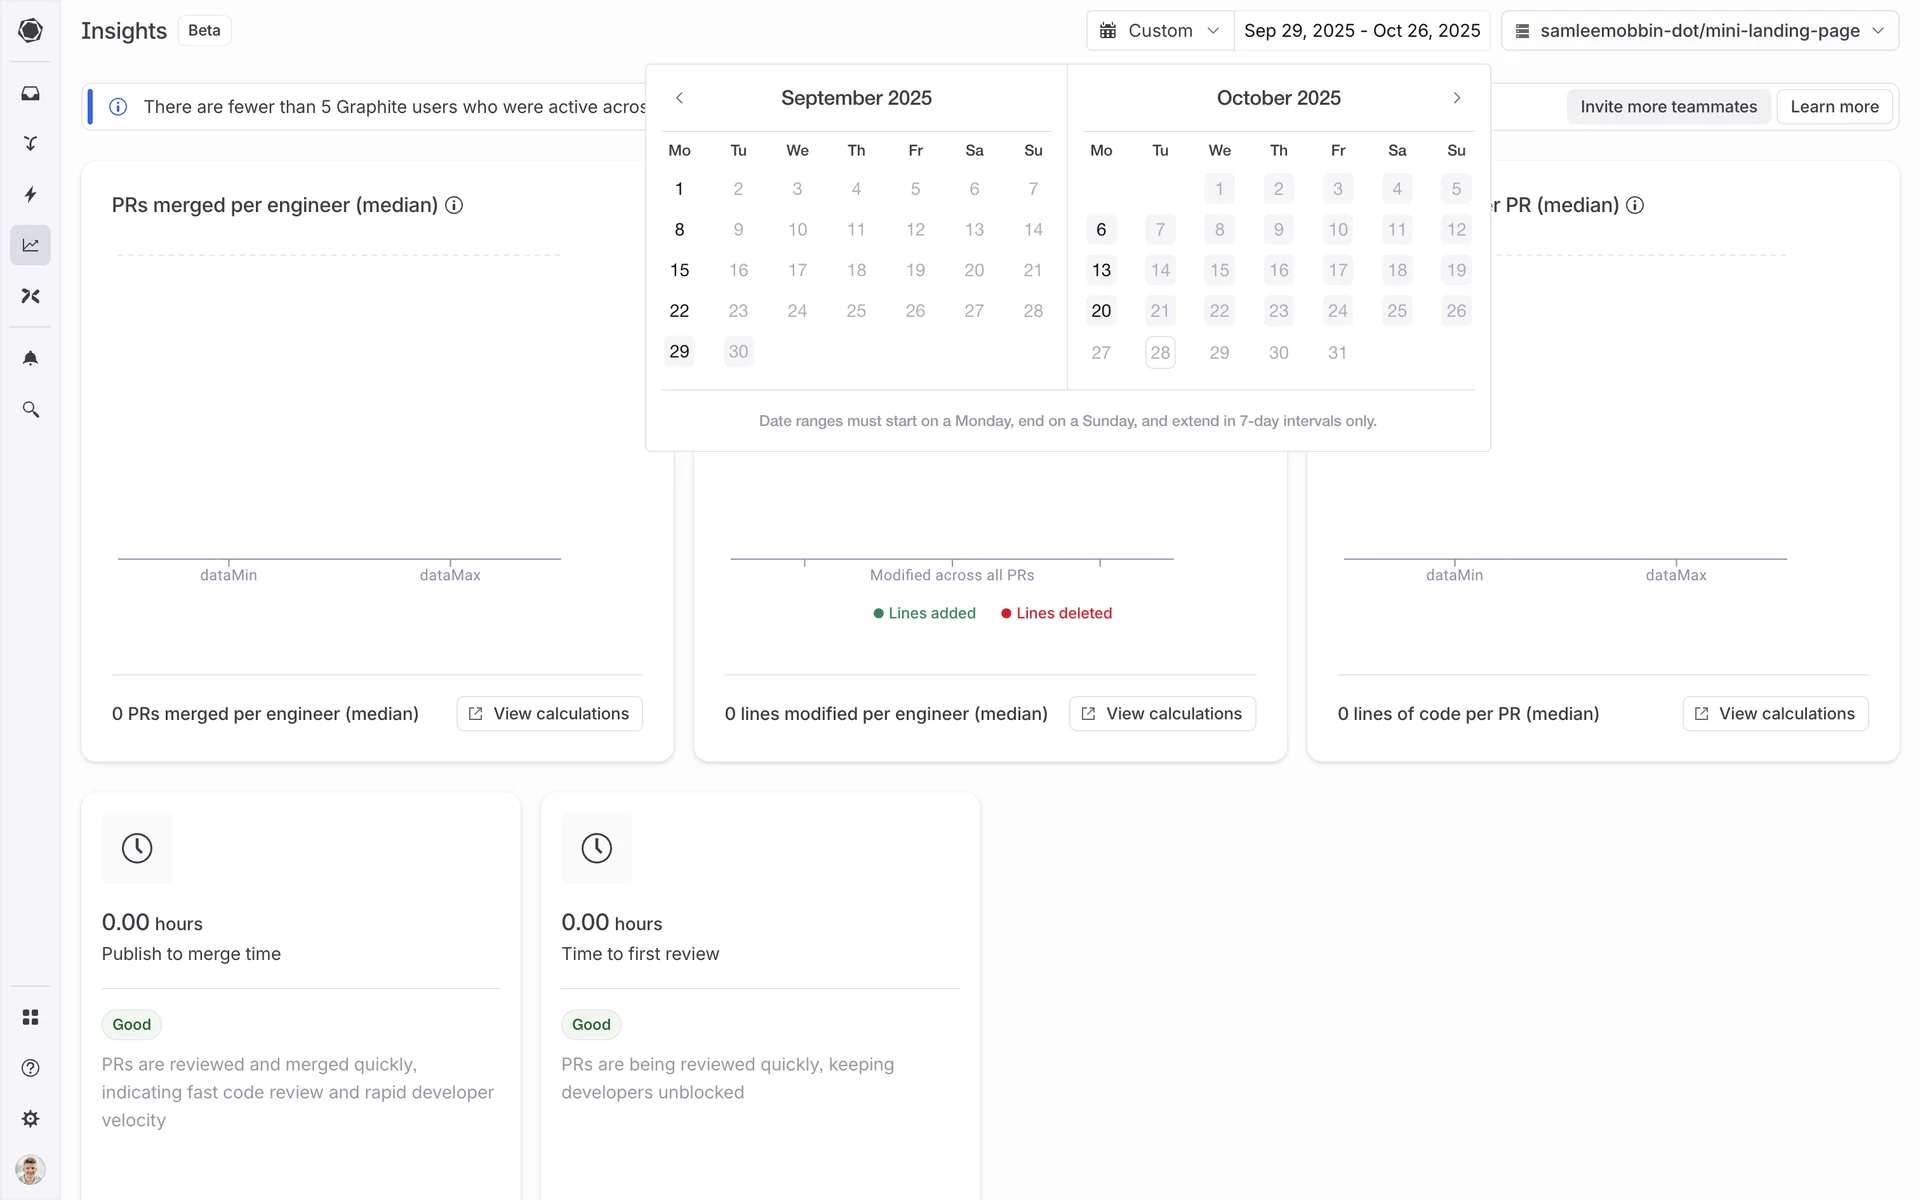This screenshot has width=1920, height=1200.
Task: Click the Graphite logo icon in sidebar
Action: tap(30, 30)
